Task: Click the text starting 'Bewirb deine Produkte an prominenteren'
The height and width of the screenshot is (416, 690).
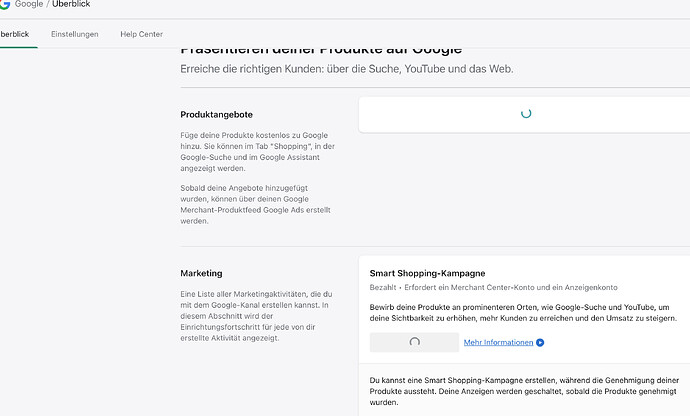Action: (x=523, y=313)
